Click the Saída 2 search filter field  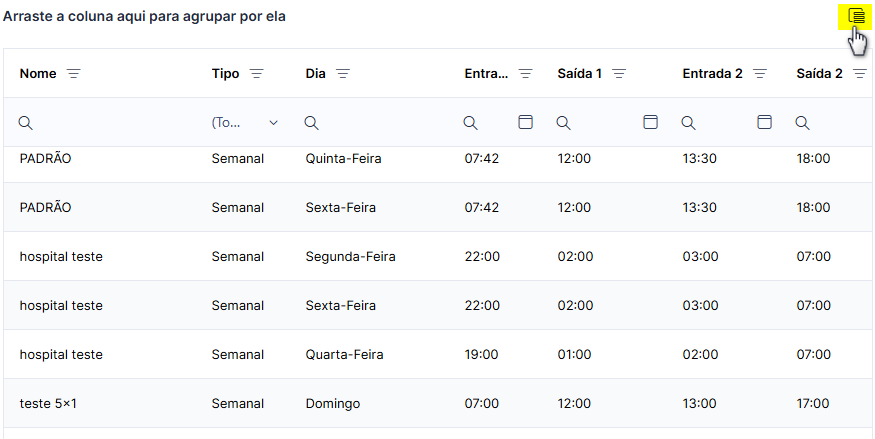pyautogui.click(x=831, y=123)
